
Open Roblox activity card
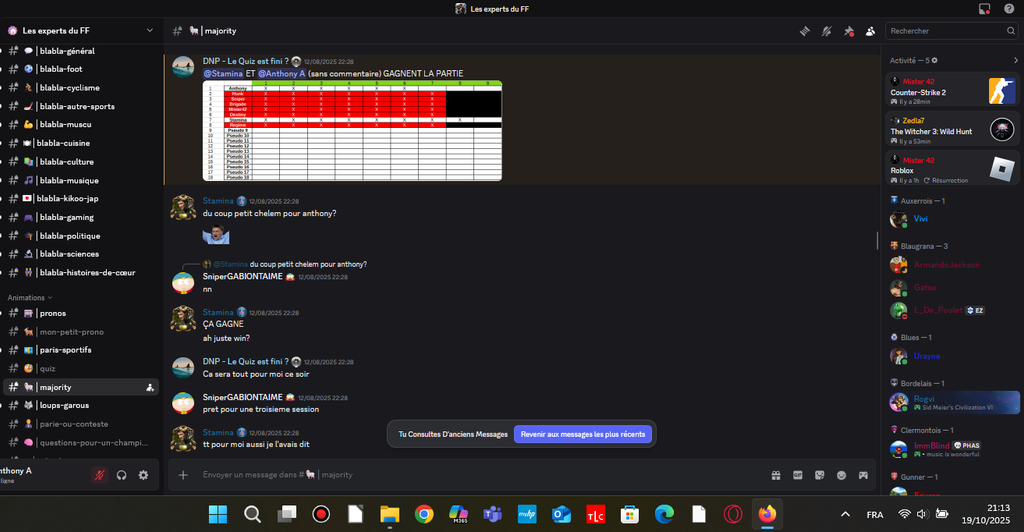952,168
